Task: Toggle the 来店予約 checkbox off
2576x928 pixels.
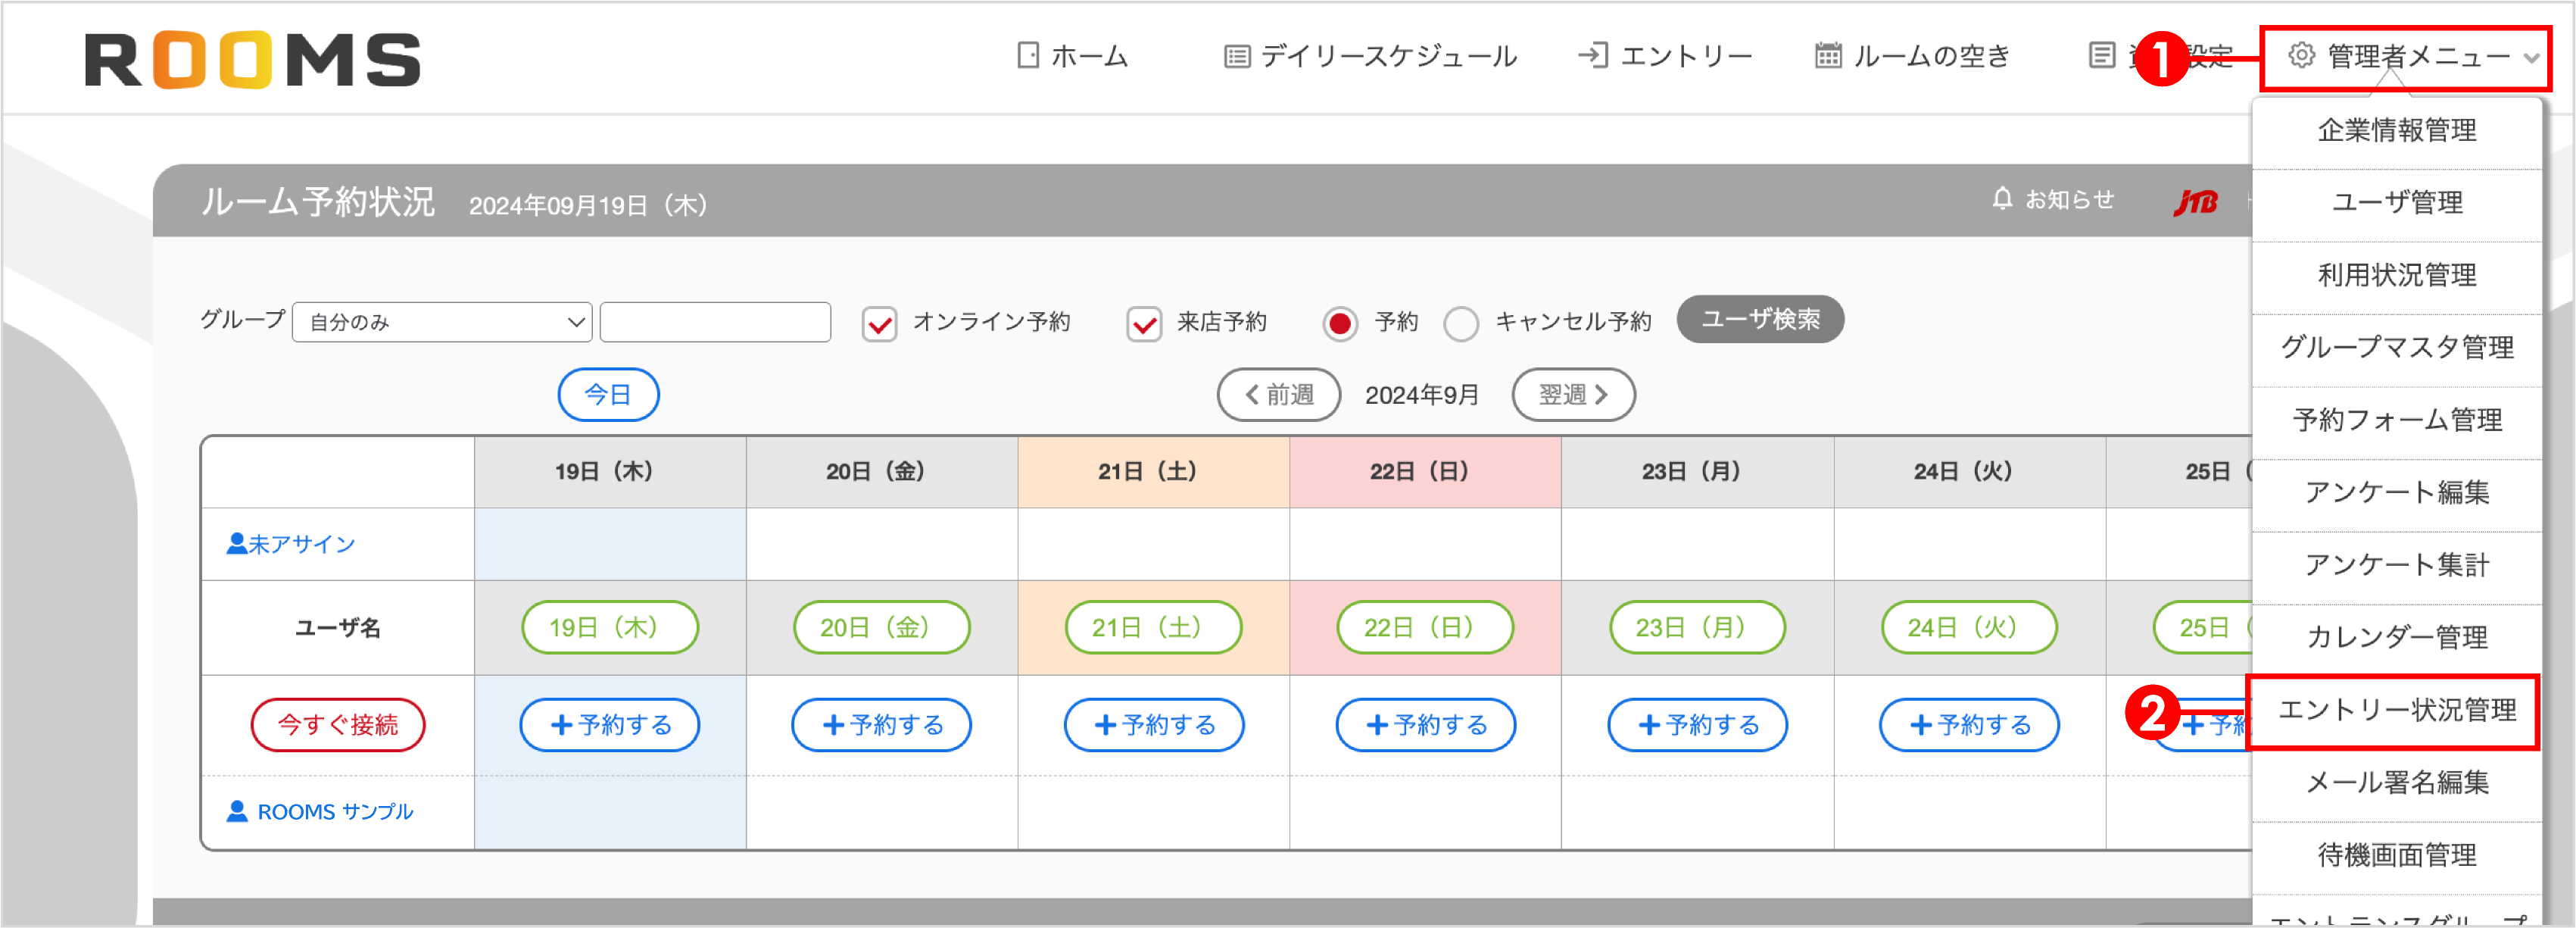Action: click(x=1143, y=322)
